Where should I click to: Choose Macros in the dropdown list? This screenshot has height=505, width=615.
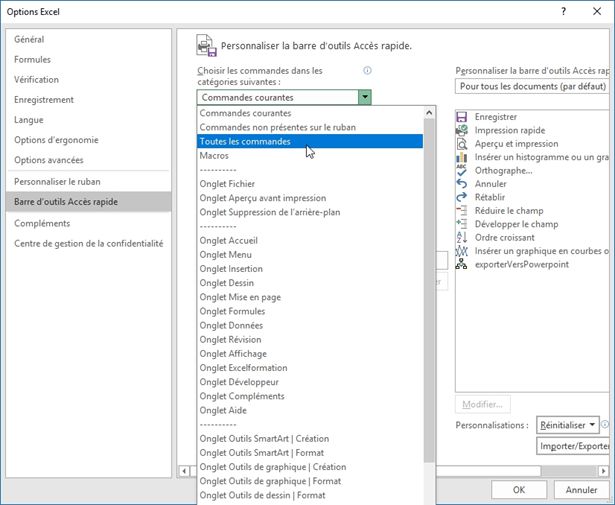(310, 156)
